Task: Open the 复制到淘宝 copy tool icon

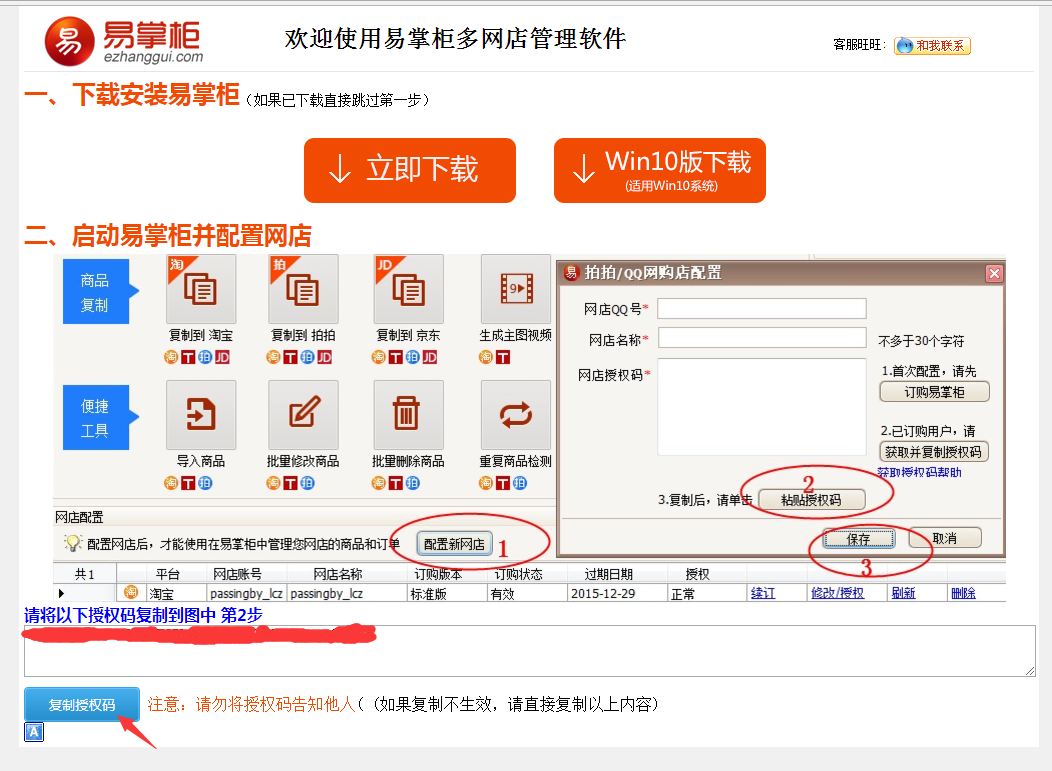Action: point(201,289)
